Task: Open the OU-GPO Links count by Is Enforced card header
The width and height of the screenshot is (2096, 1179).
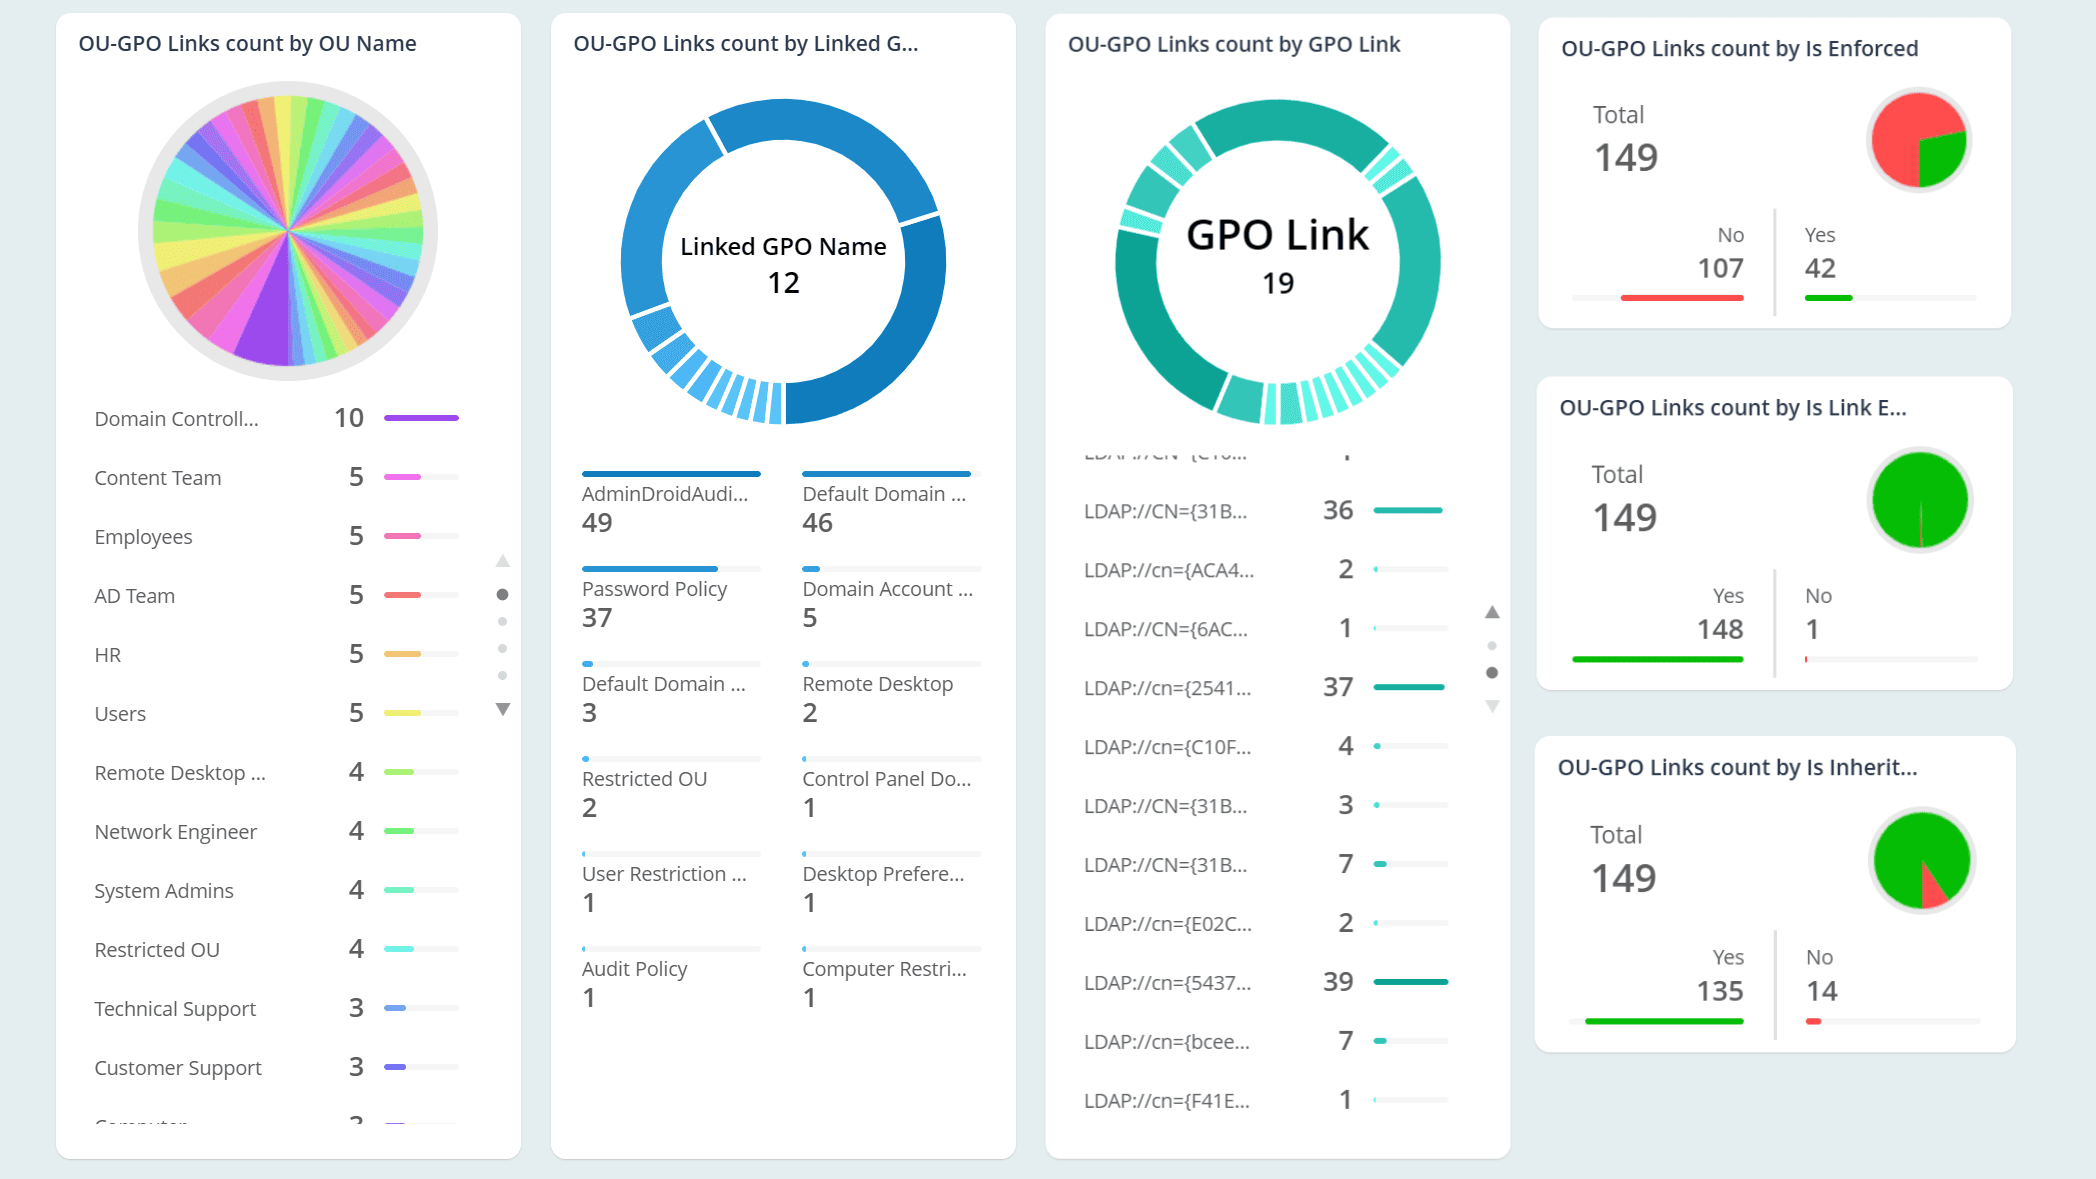Action: (1738, 48)
